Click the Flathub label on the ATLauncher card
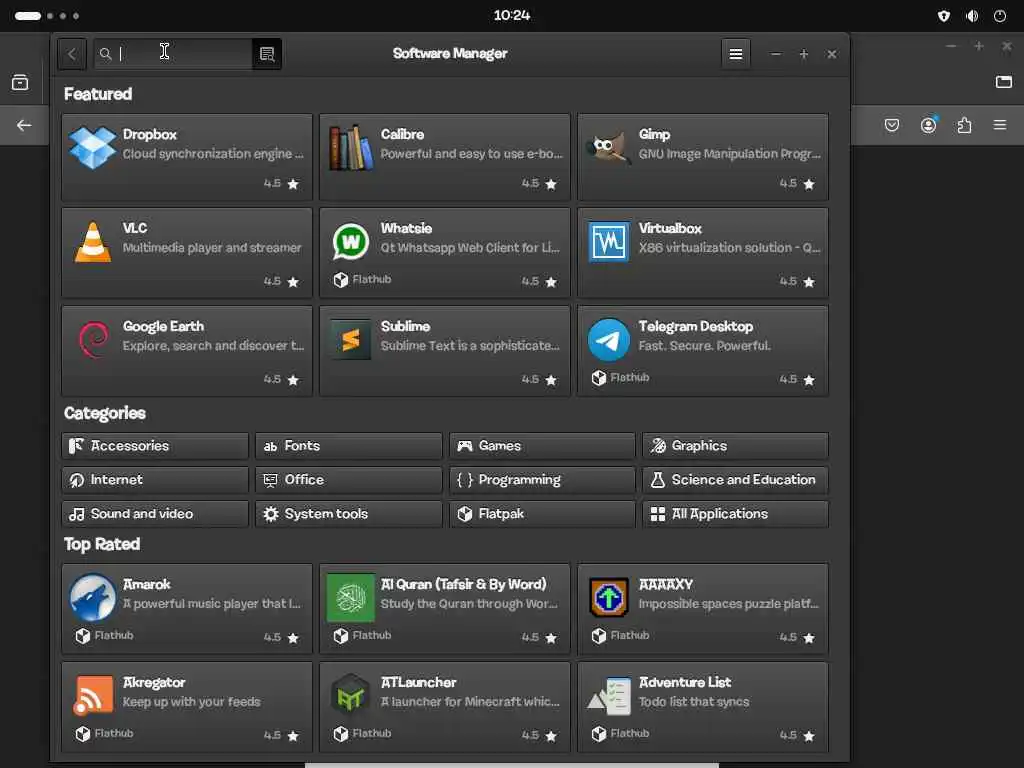1024x768 pixels. click(x=372, y=733)
